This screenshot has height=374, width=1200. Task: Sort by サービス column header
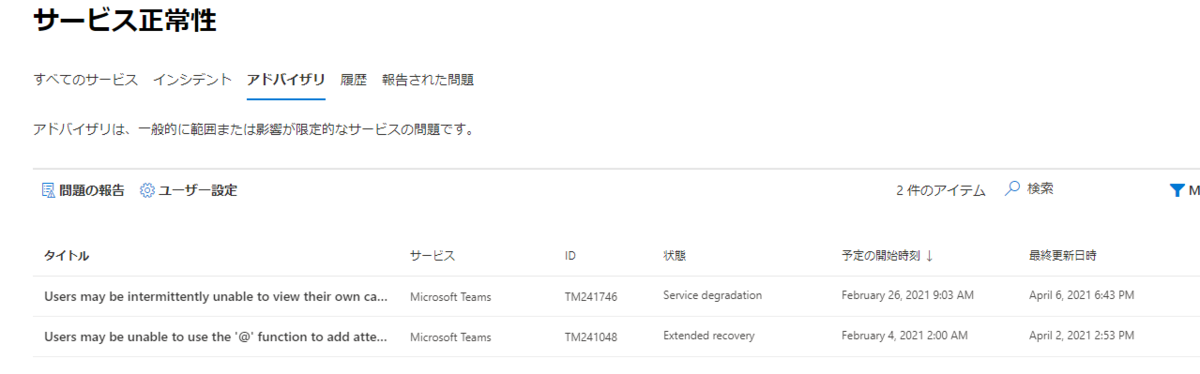coord(432,256)
